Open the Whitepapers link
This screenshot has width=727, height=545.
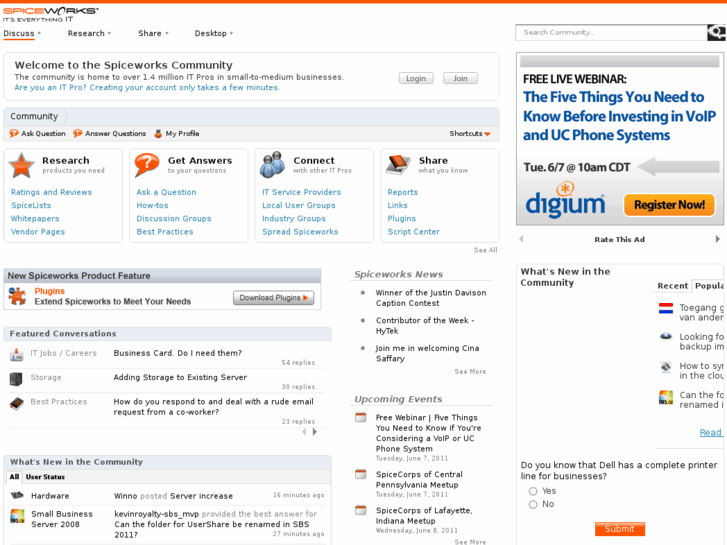click(x=35, y=218)
